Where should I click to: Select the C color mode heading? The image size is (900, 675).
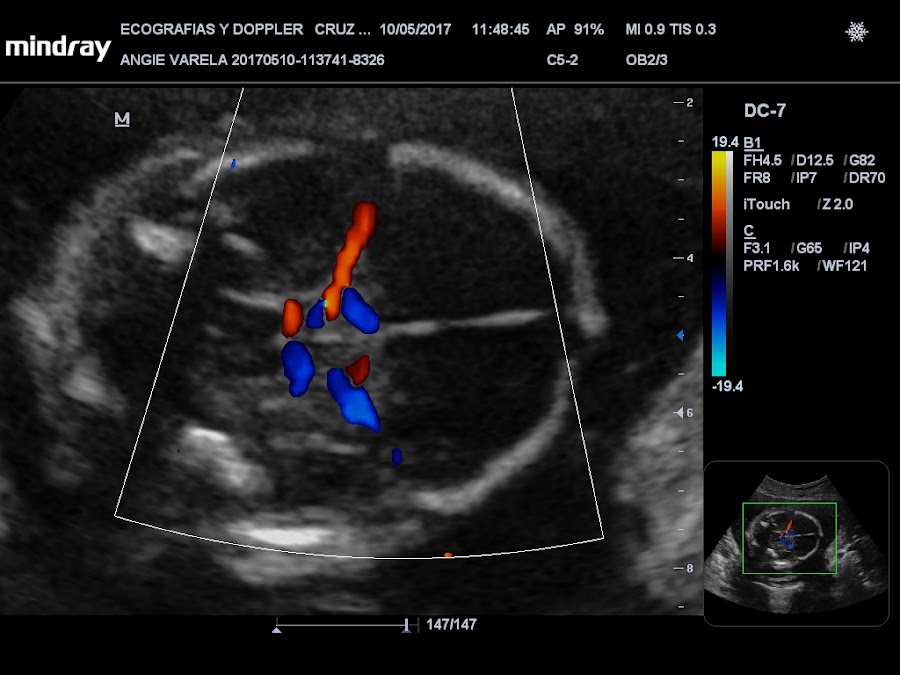pos(748,231)
